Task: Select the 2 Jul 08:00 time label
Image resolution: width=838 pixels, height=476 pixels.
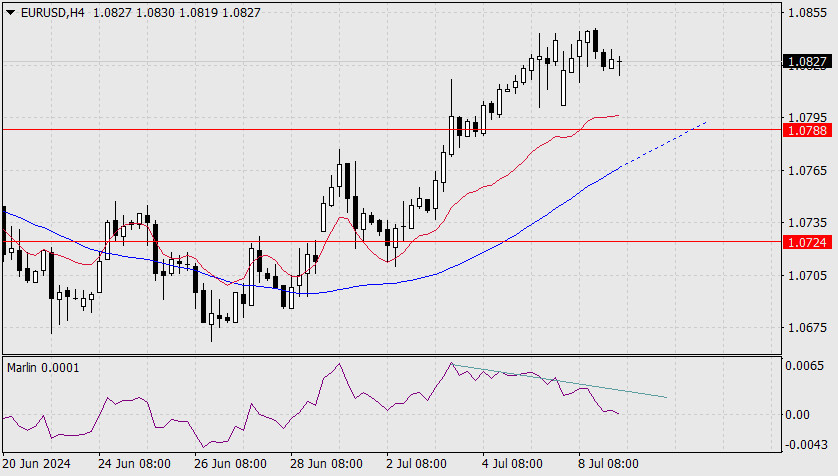Action: (416, 463)
